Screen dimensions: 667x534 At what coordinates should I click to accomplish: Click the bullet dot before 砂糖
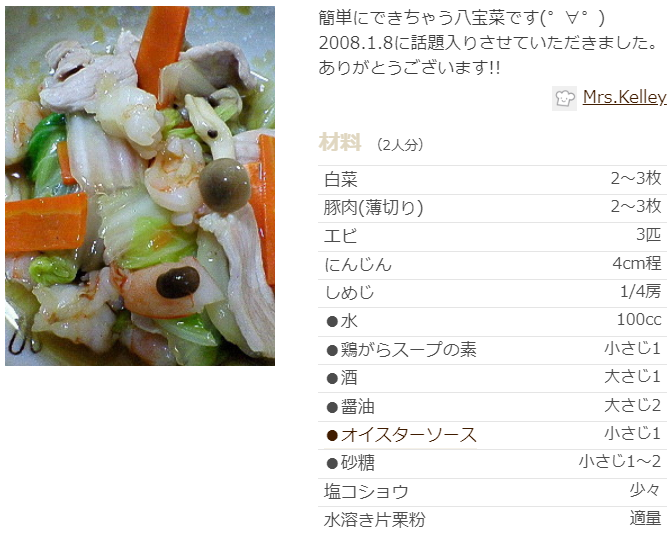[332, 463]
